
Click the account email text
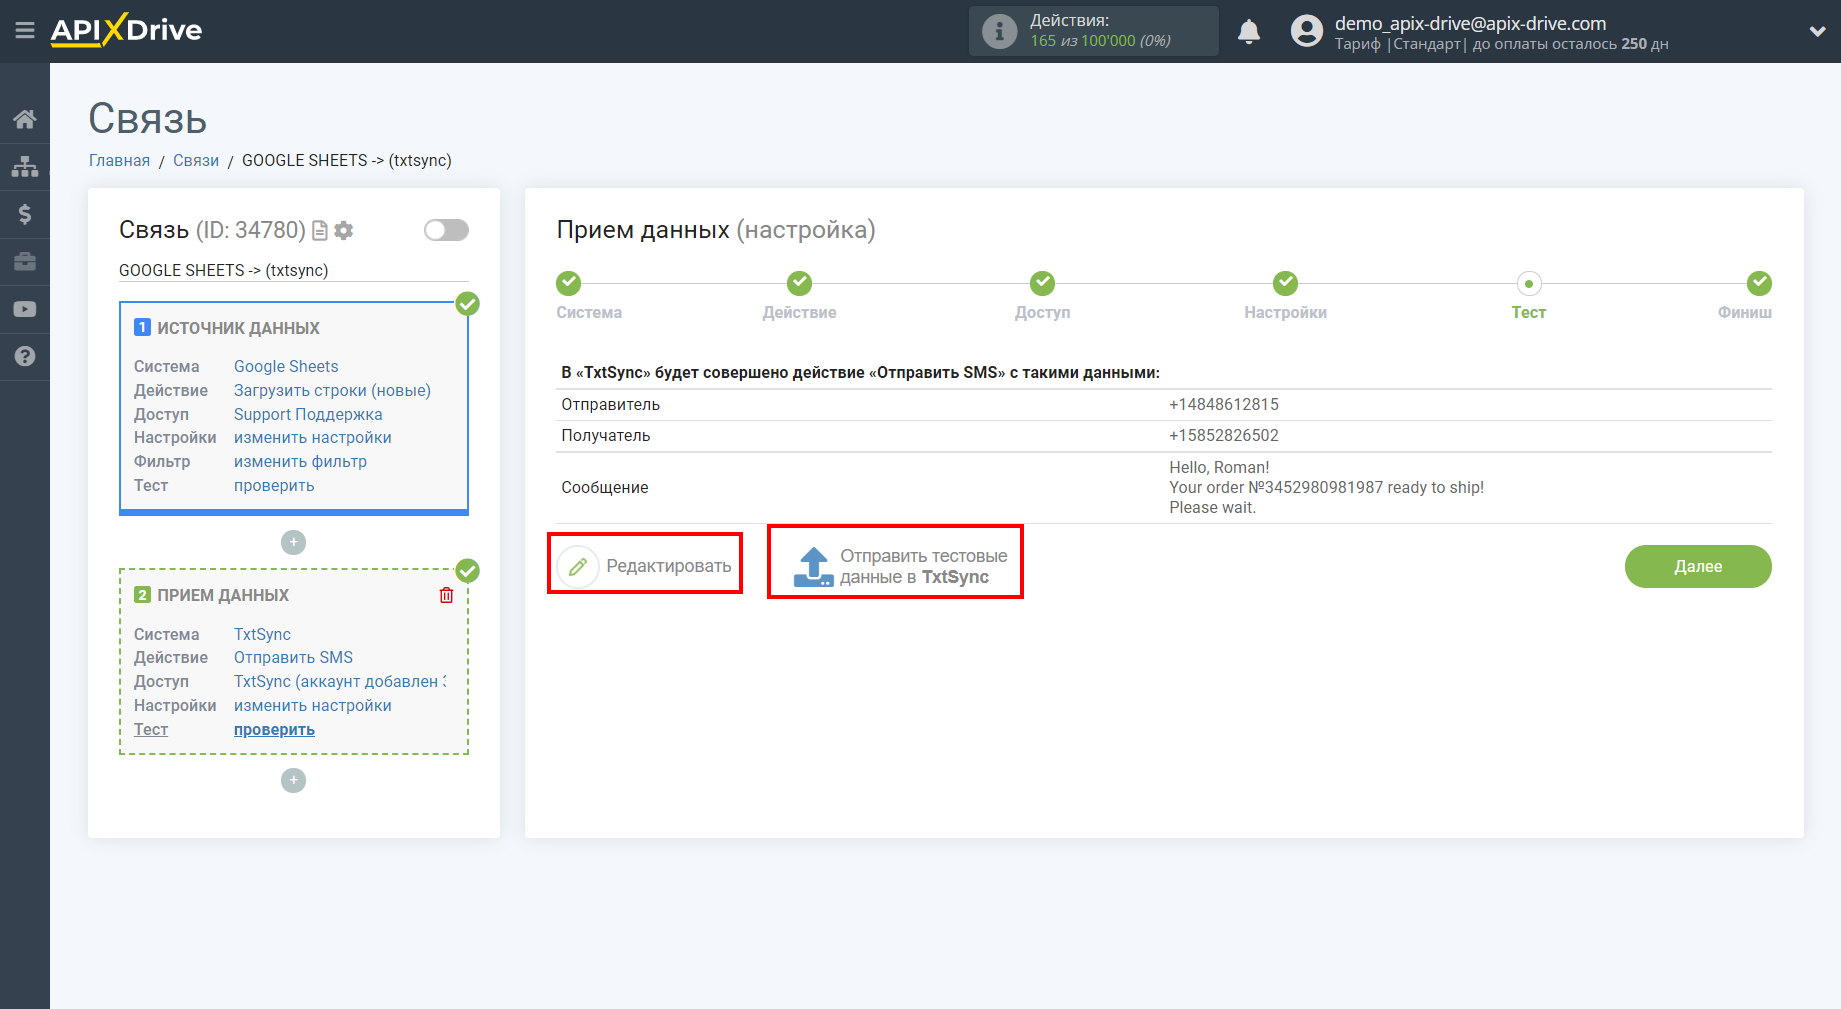click(1470, 23)
